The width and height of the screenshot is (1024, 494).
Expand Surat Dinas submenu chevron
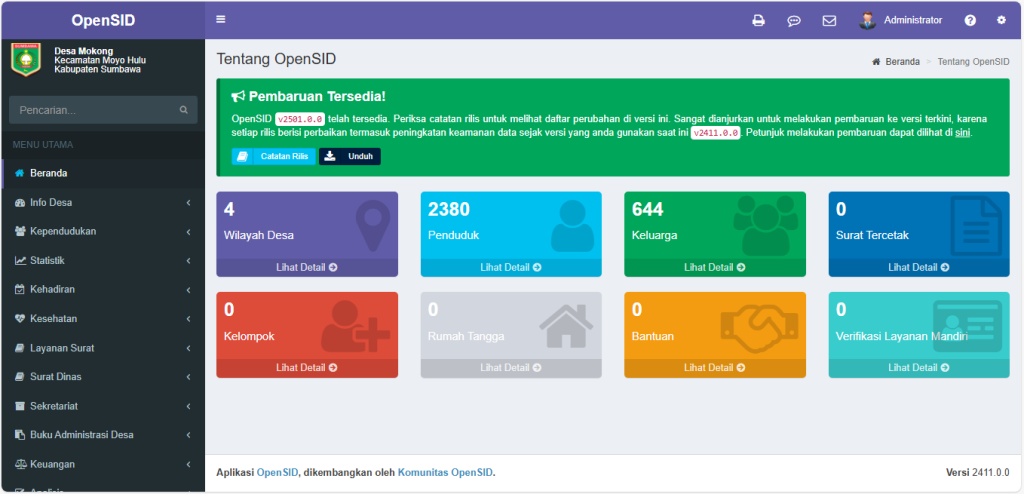tap(188, 377)
